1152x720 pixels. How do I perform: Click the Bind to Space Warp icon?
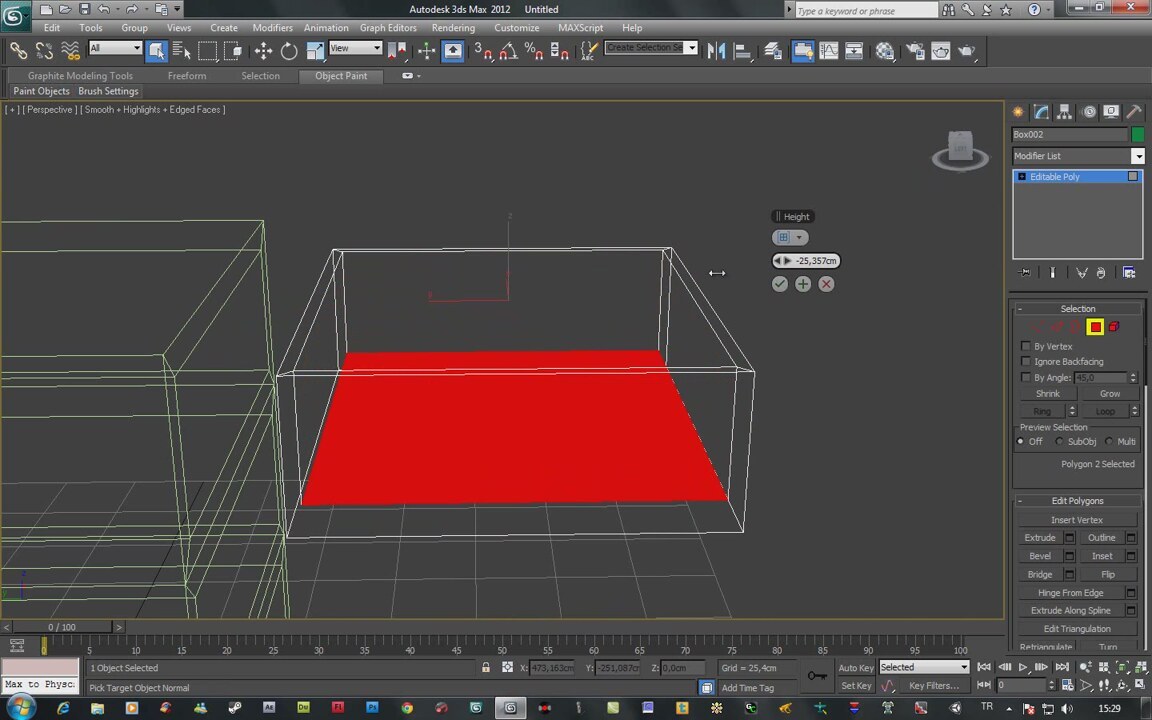click(x=71, y=51)
